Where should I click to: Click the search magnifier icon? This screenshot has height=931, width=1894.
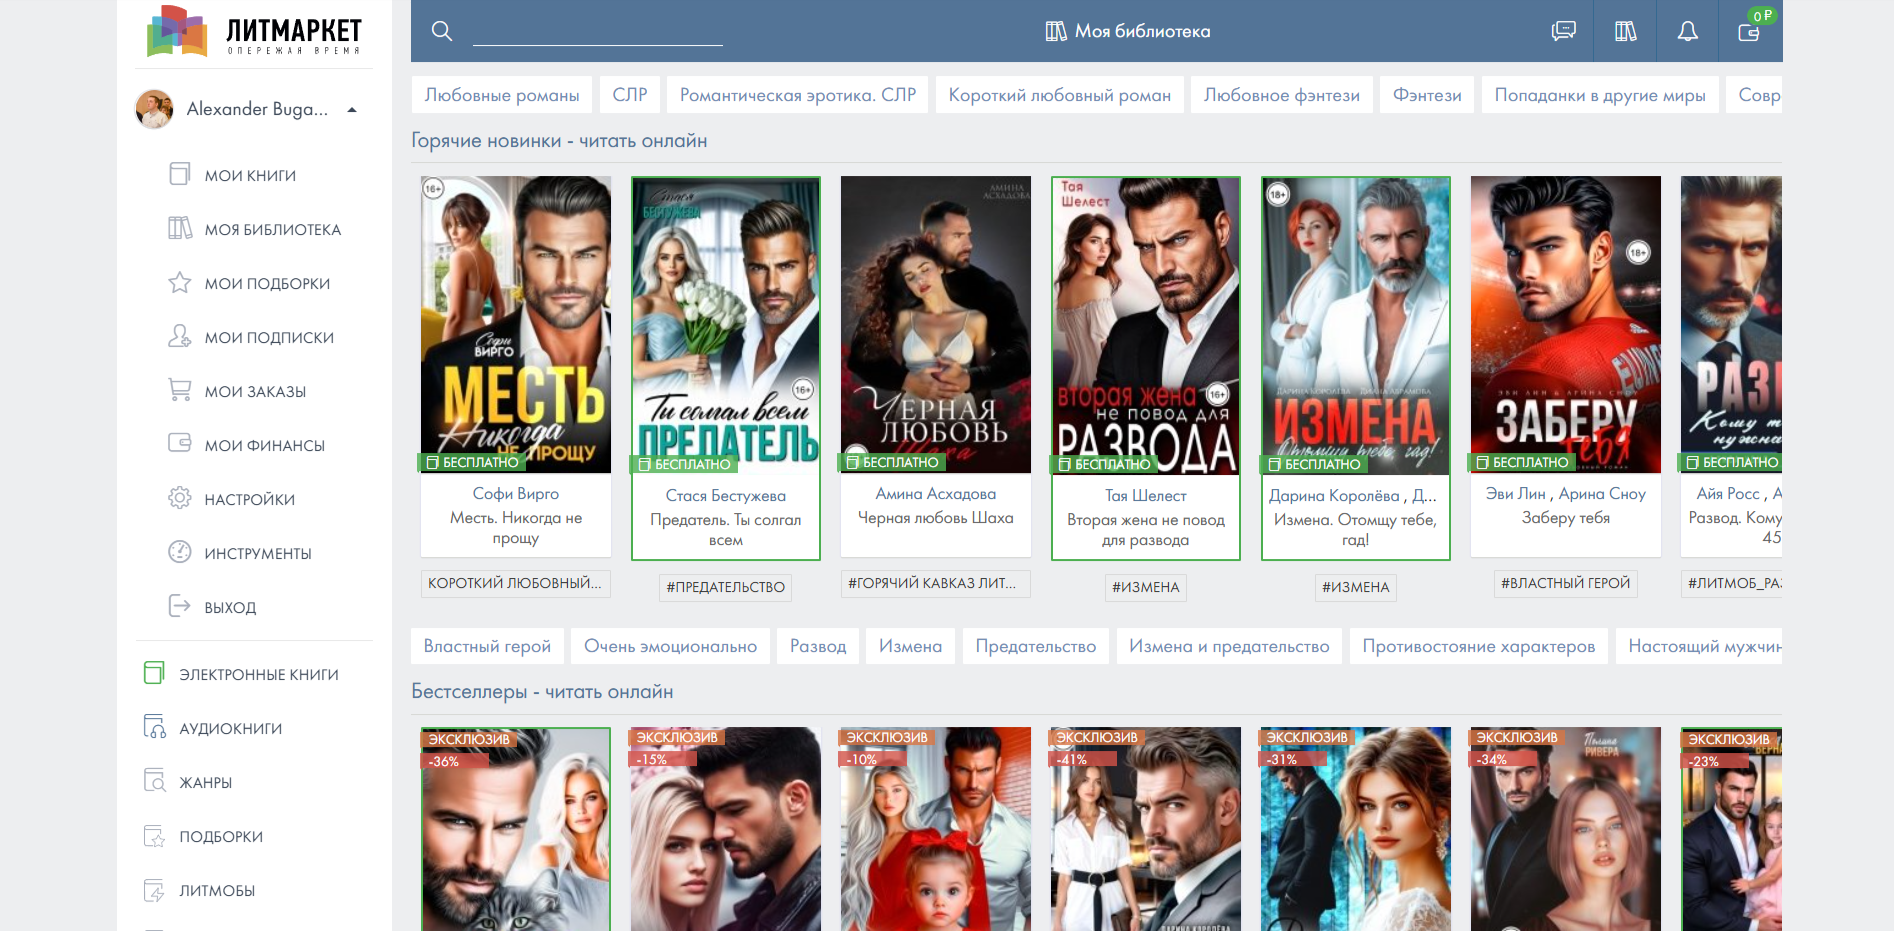[442, 31]
